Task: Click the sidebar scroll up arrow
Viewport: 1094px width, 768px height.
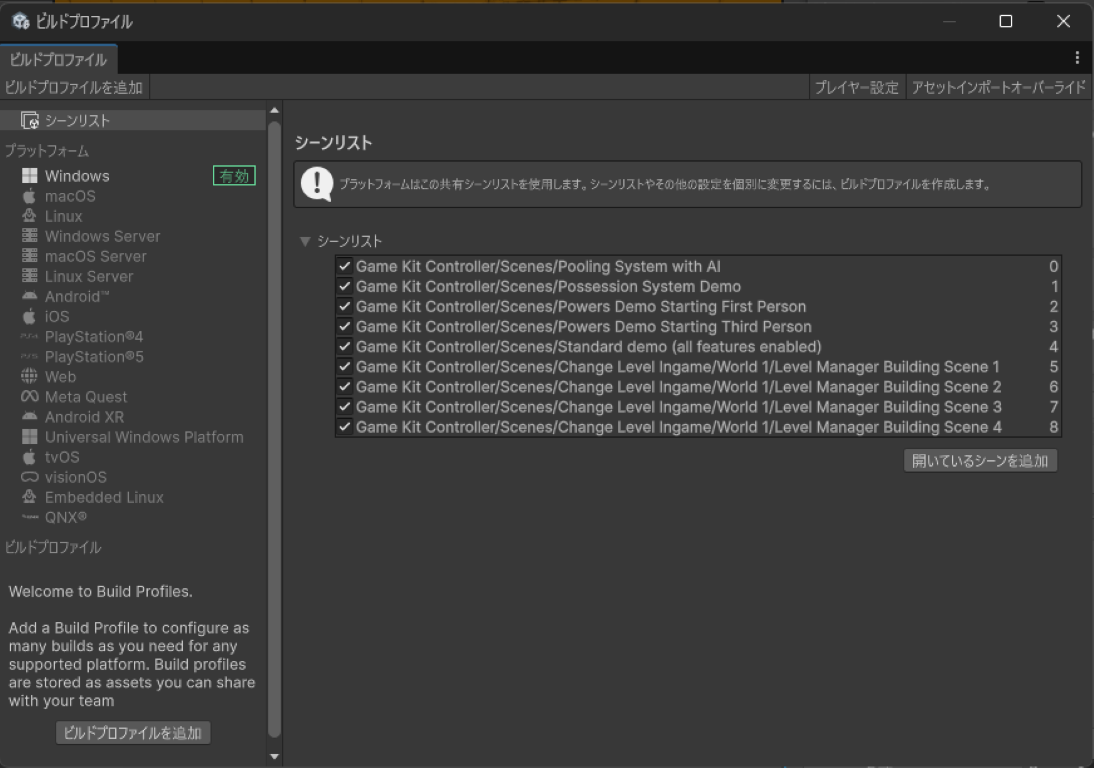Action: tap(274, 110)
